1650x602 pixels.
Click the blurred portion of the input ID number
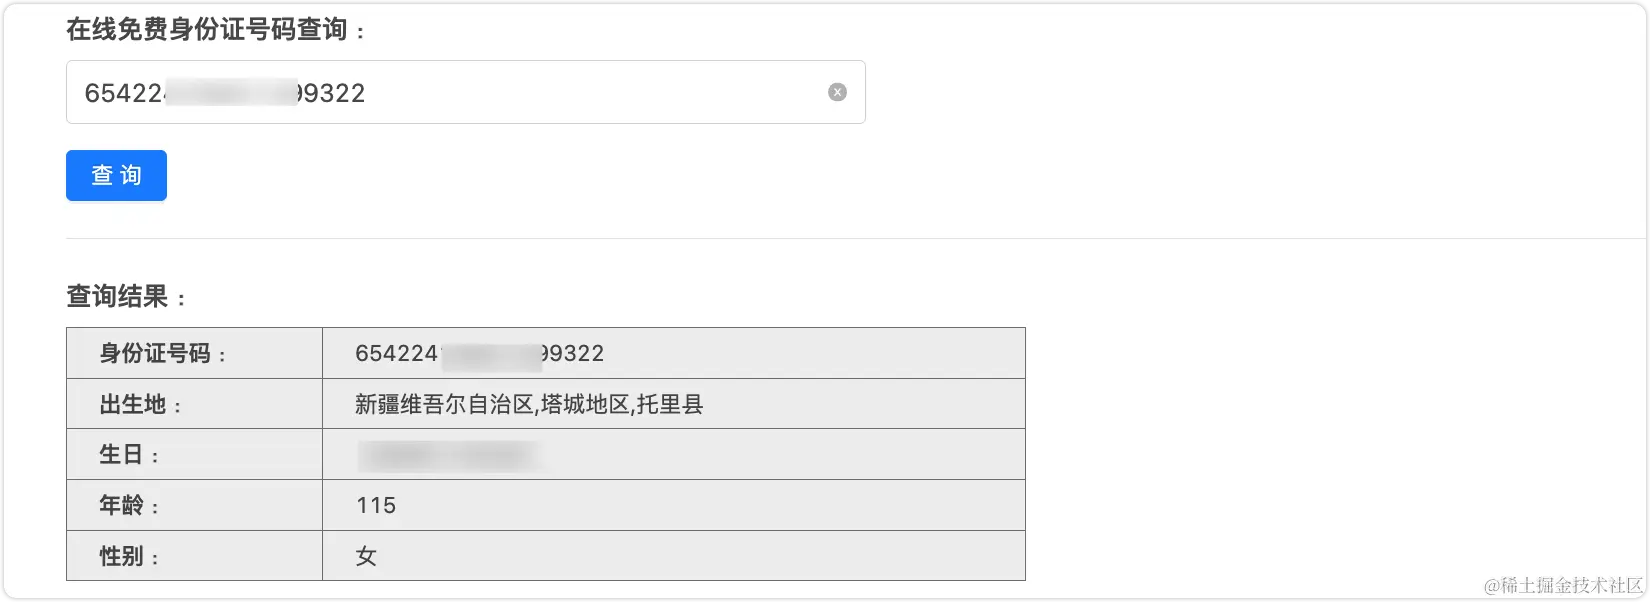tap(230, 92)
